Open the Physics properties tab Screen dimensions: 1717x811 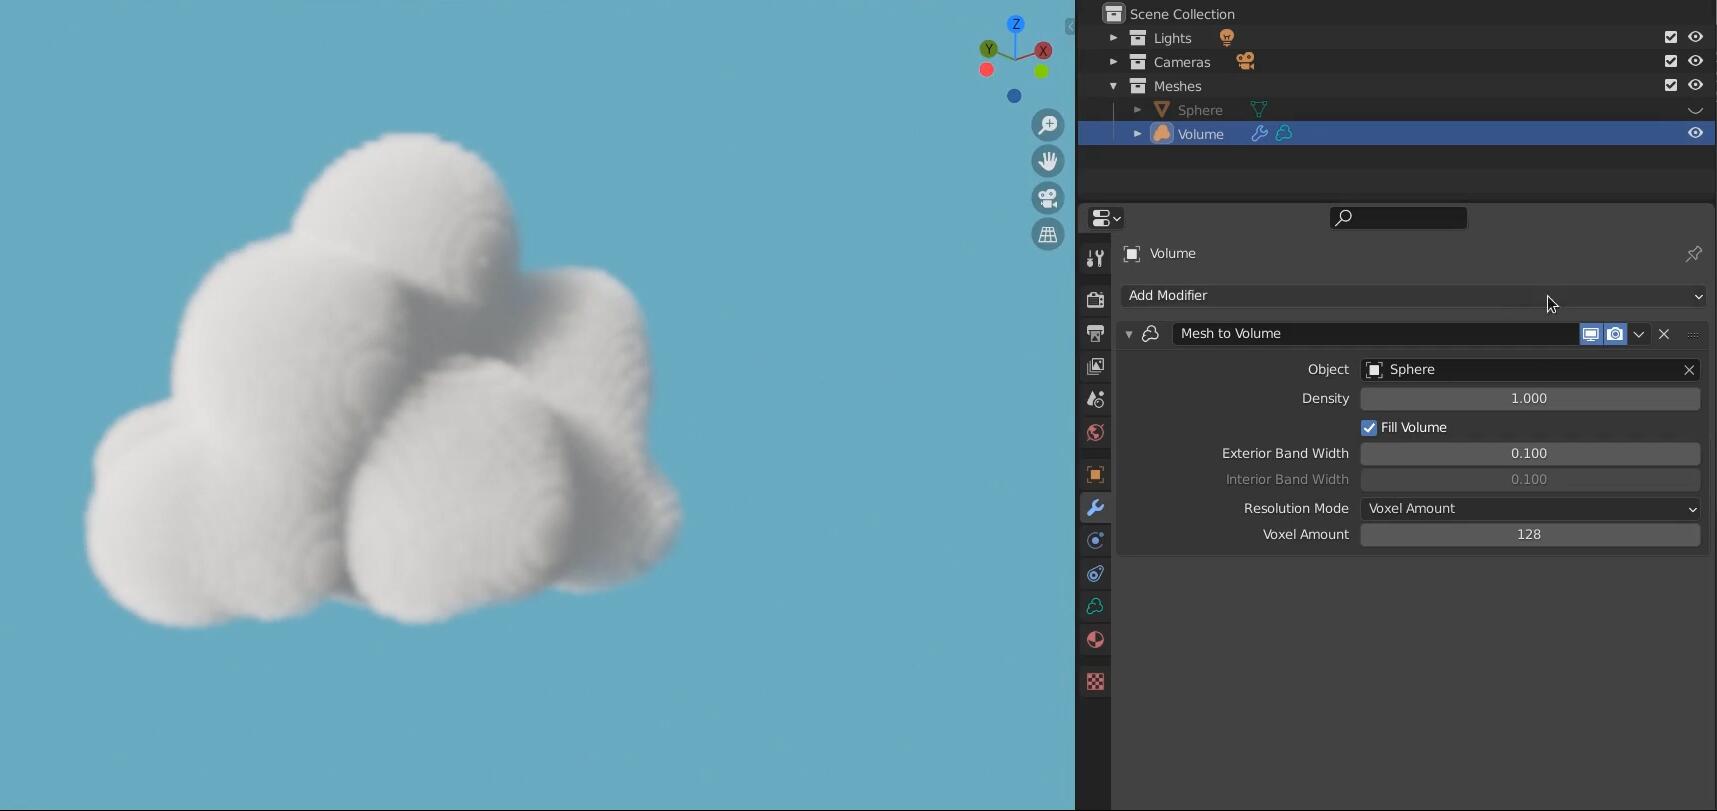coord(1095,540)
